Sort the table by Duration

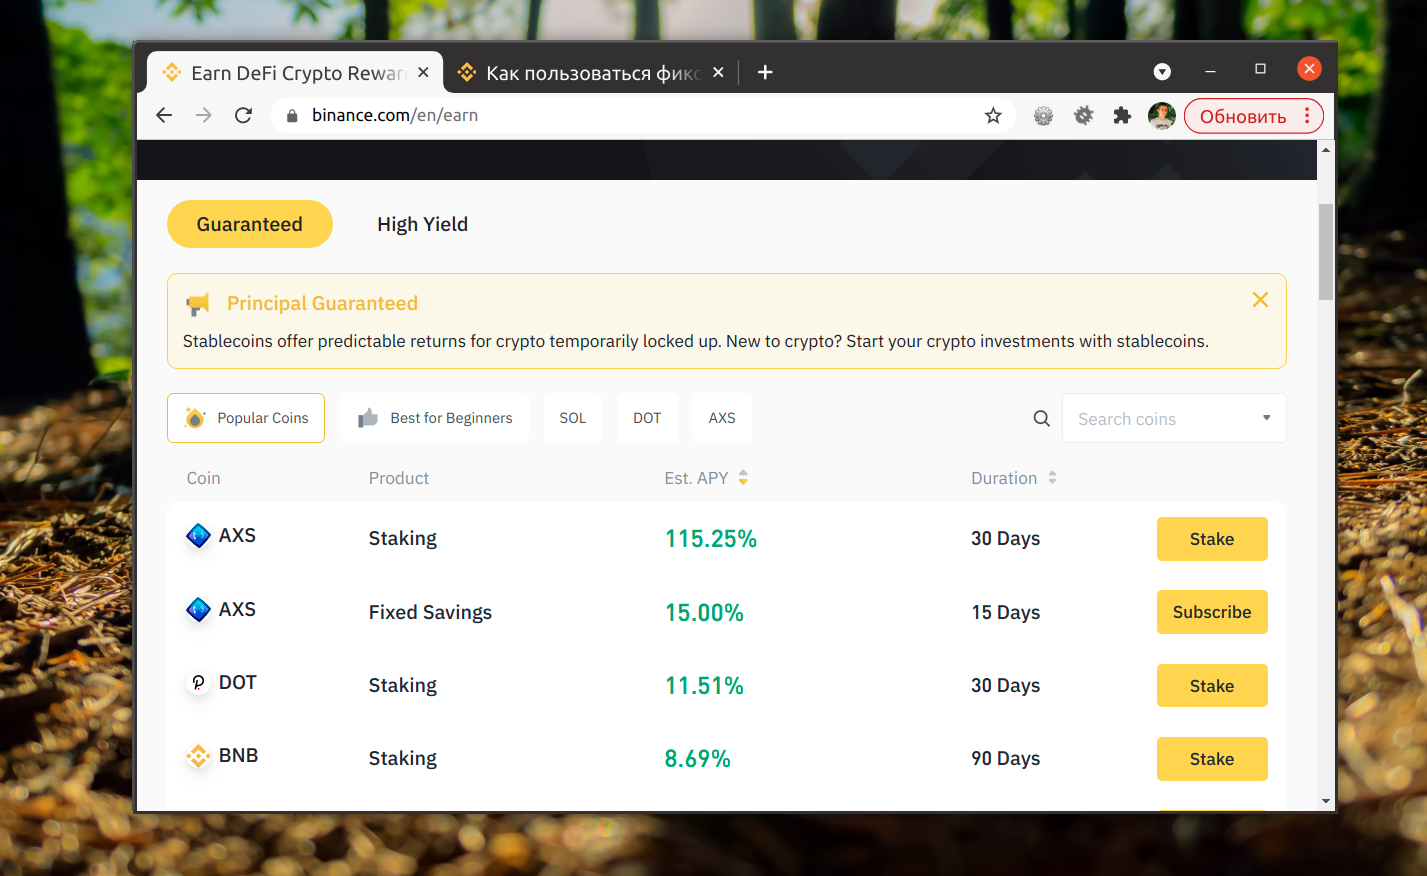pos(1052,478)
